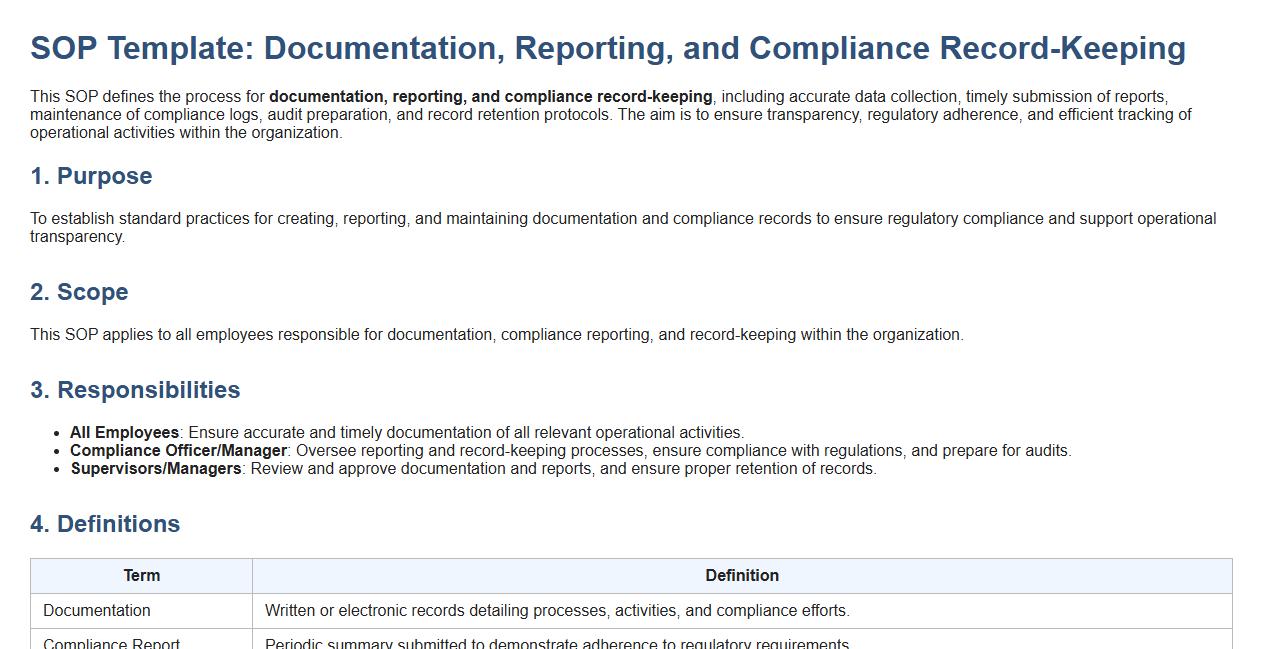Click the bold "Compliance Officer/Manager" label
This screenshot has height=649, width=1263.
pos(178,451)
